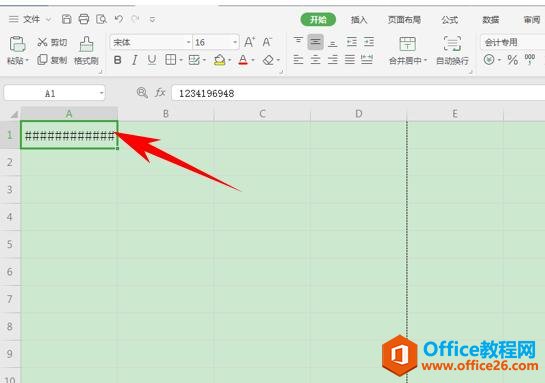Center text horizontally

click(315, 60)
